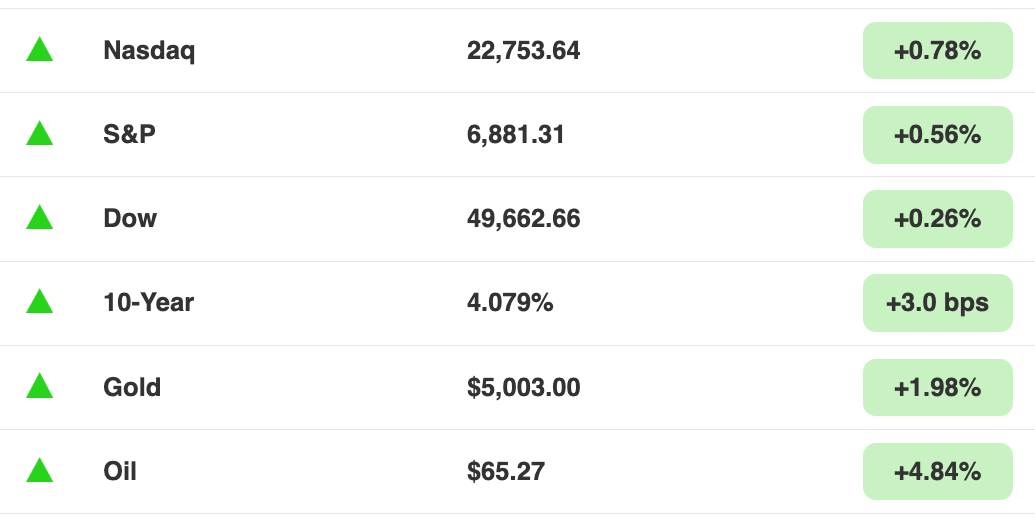Select the +0.26% Dow change badge
1035x519 pixels.
(x=937, y=219)
